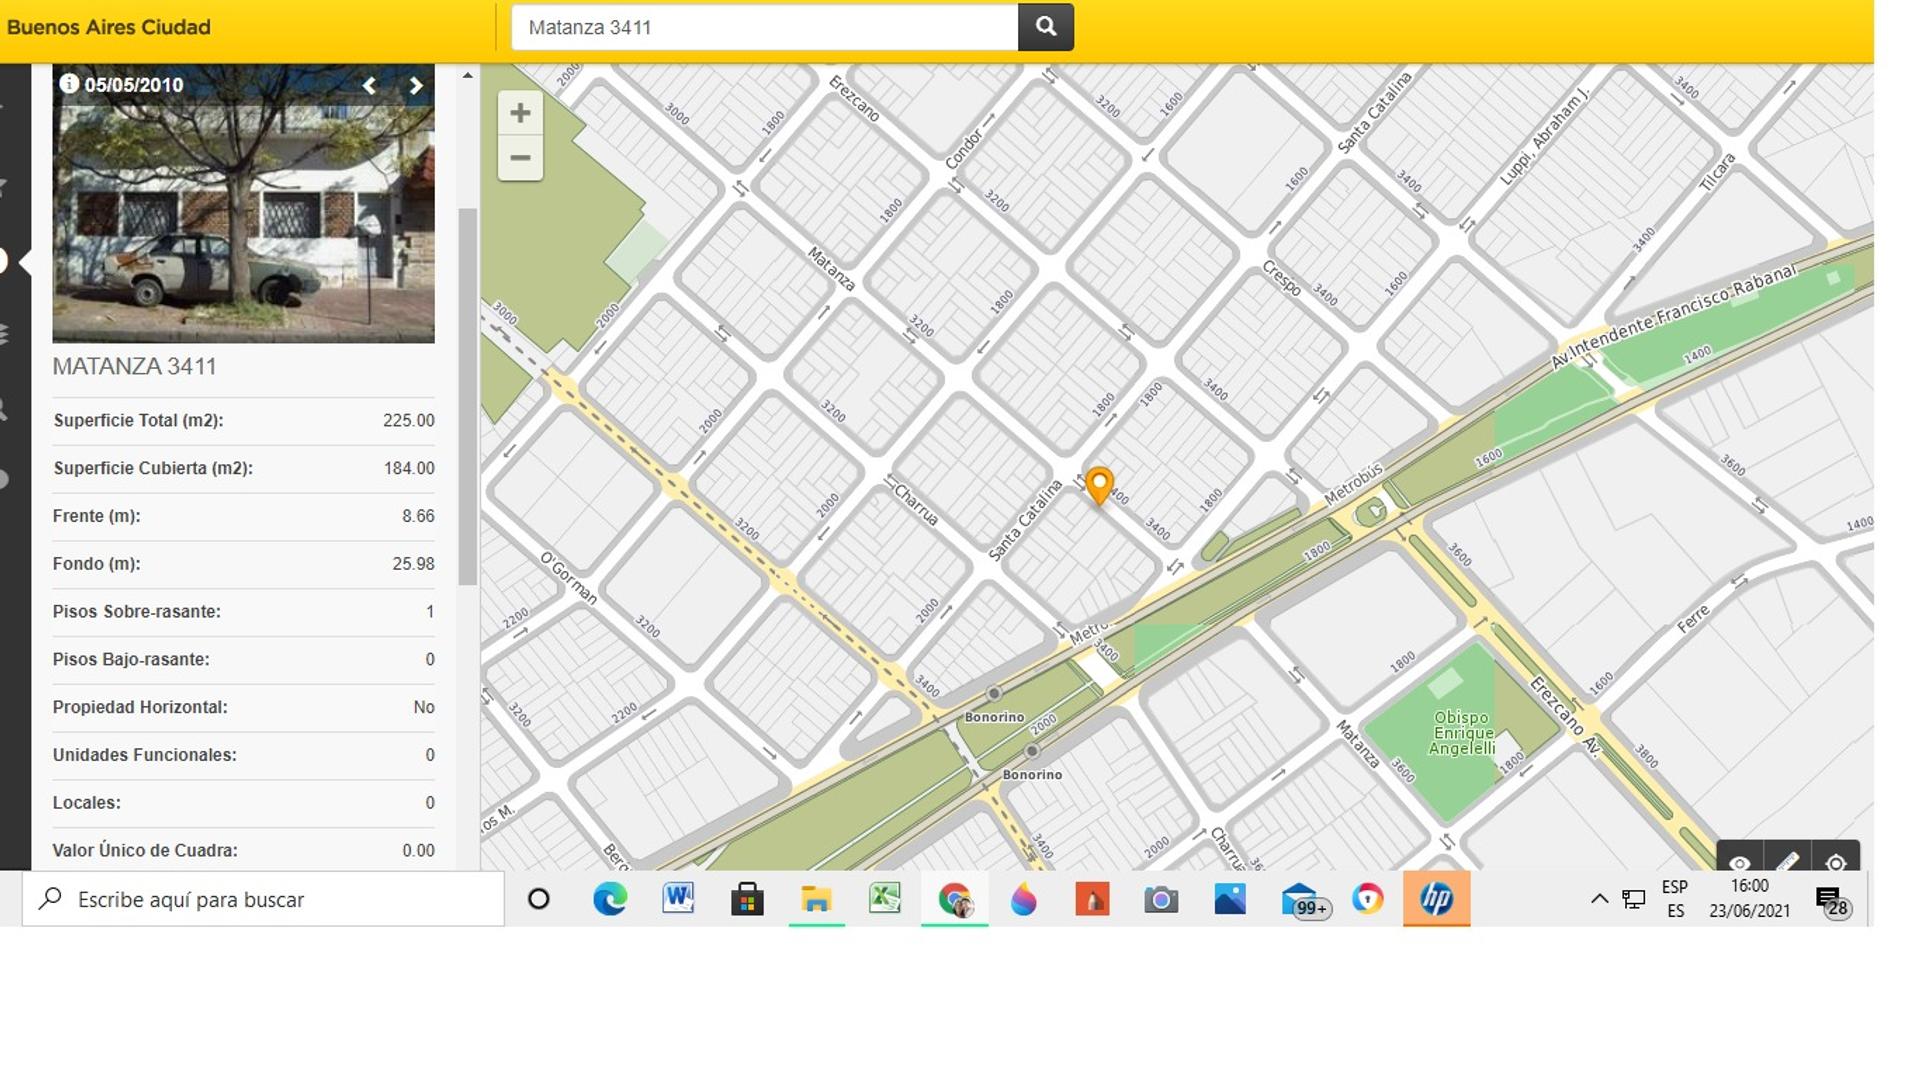The width and height of the screenshot is (1920, 1080).
Task: Open notification center with 28 badge
Action: [1833, 901]
